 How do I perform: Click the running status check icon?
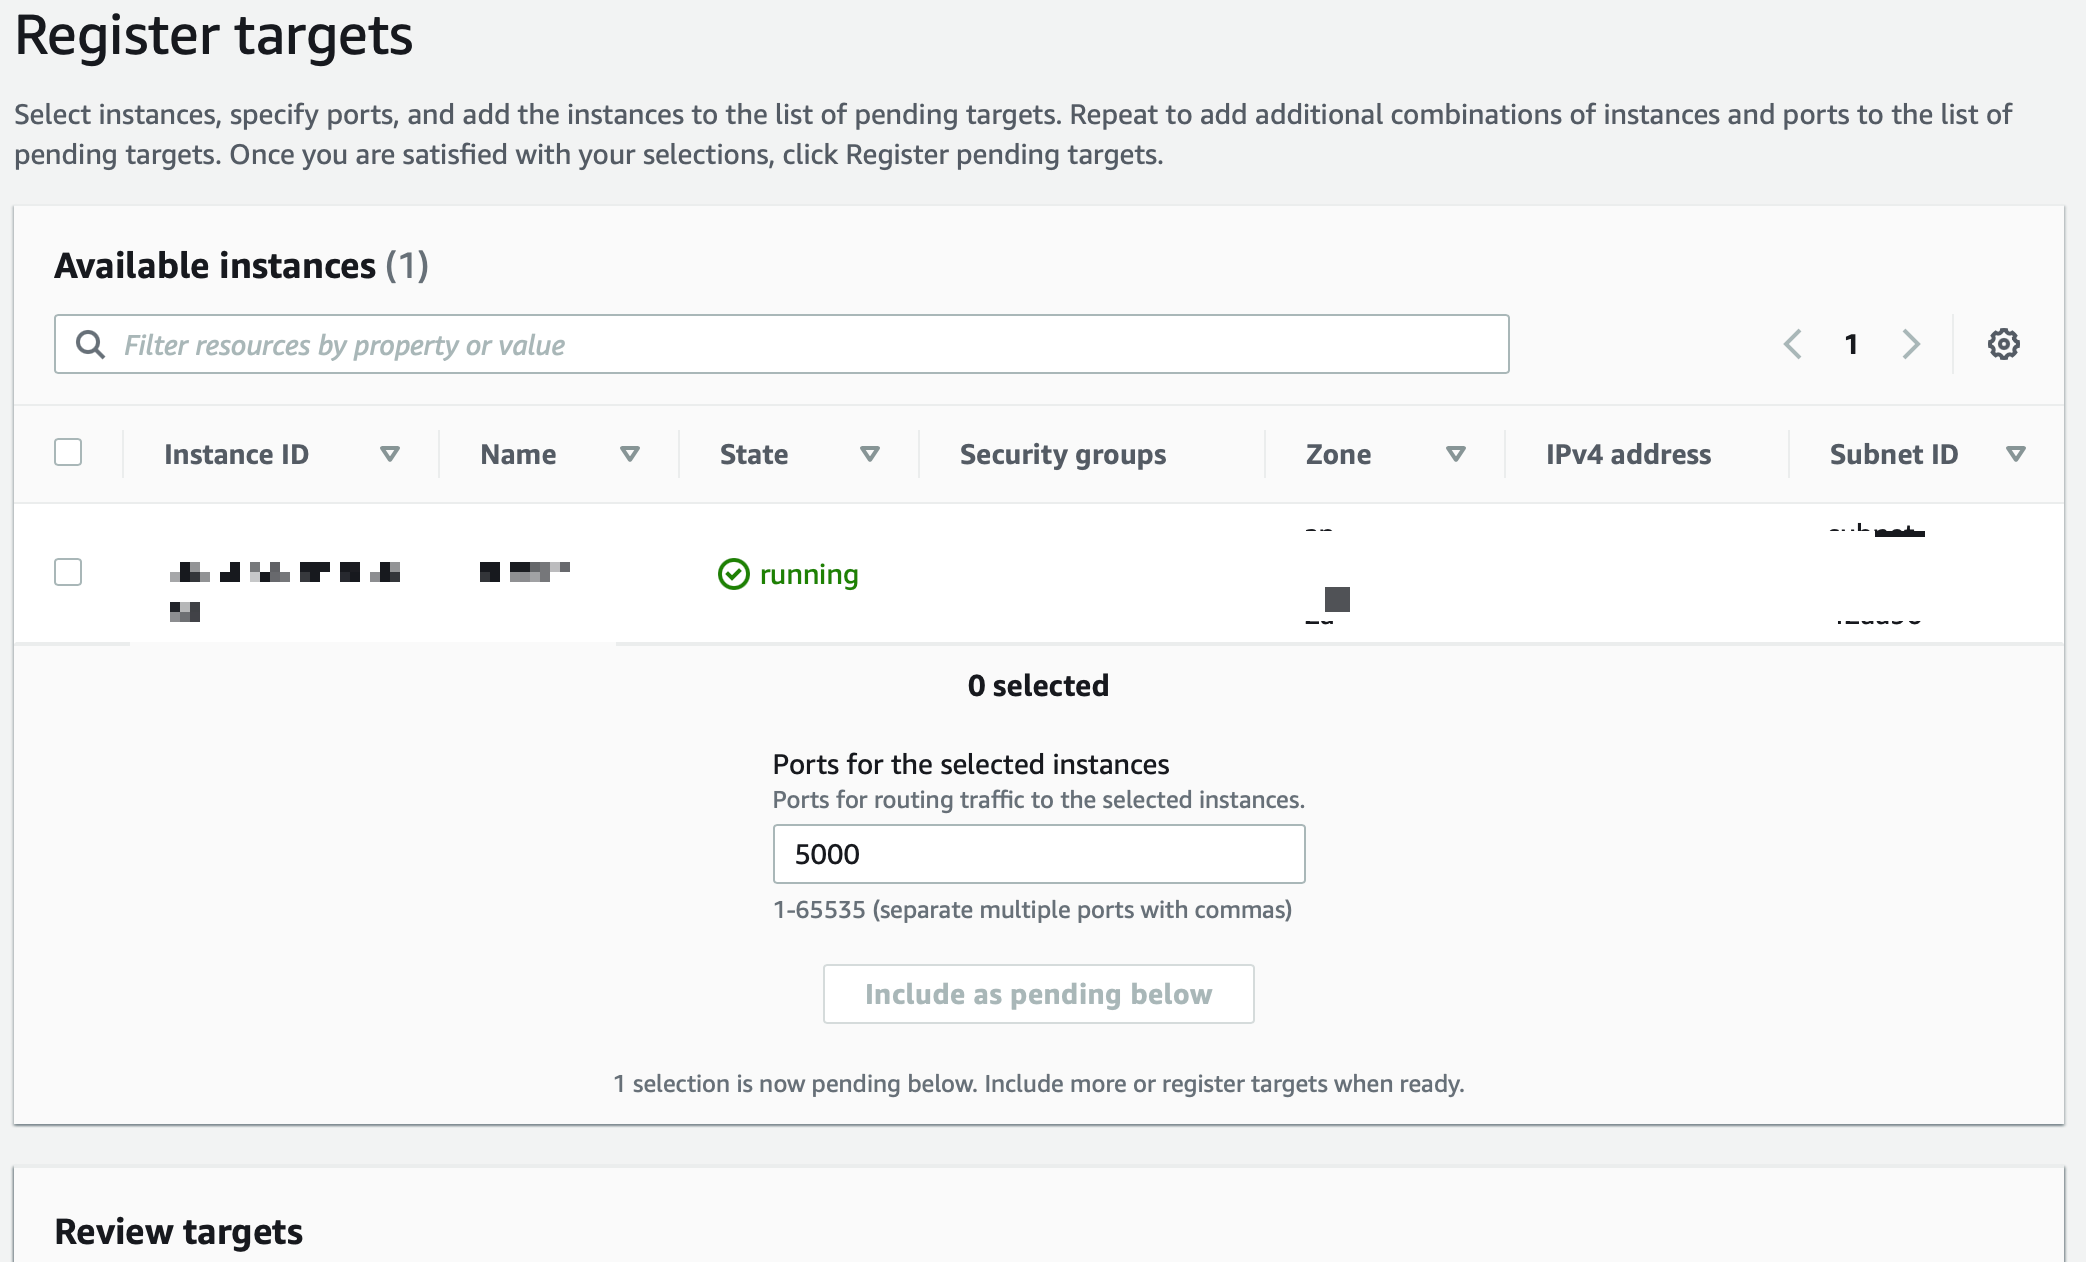pyautogui.click(x=733, y=574)
